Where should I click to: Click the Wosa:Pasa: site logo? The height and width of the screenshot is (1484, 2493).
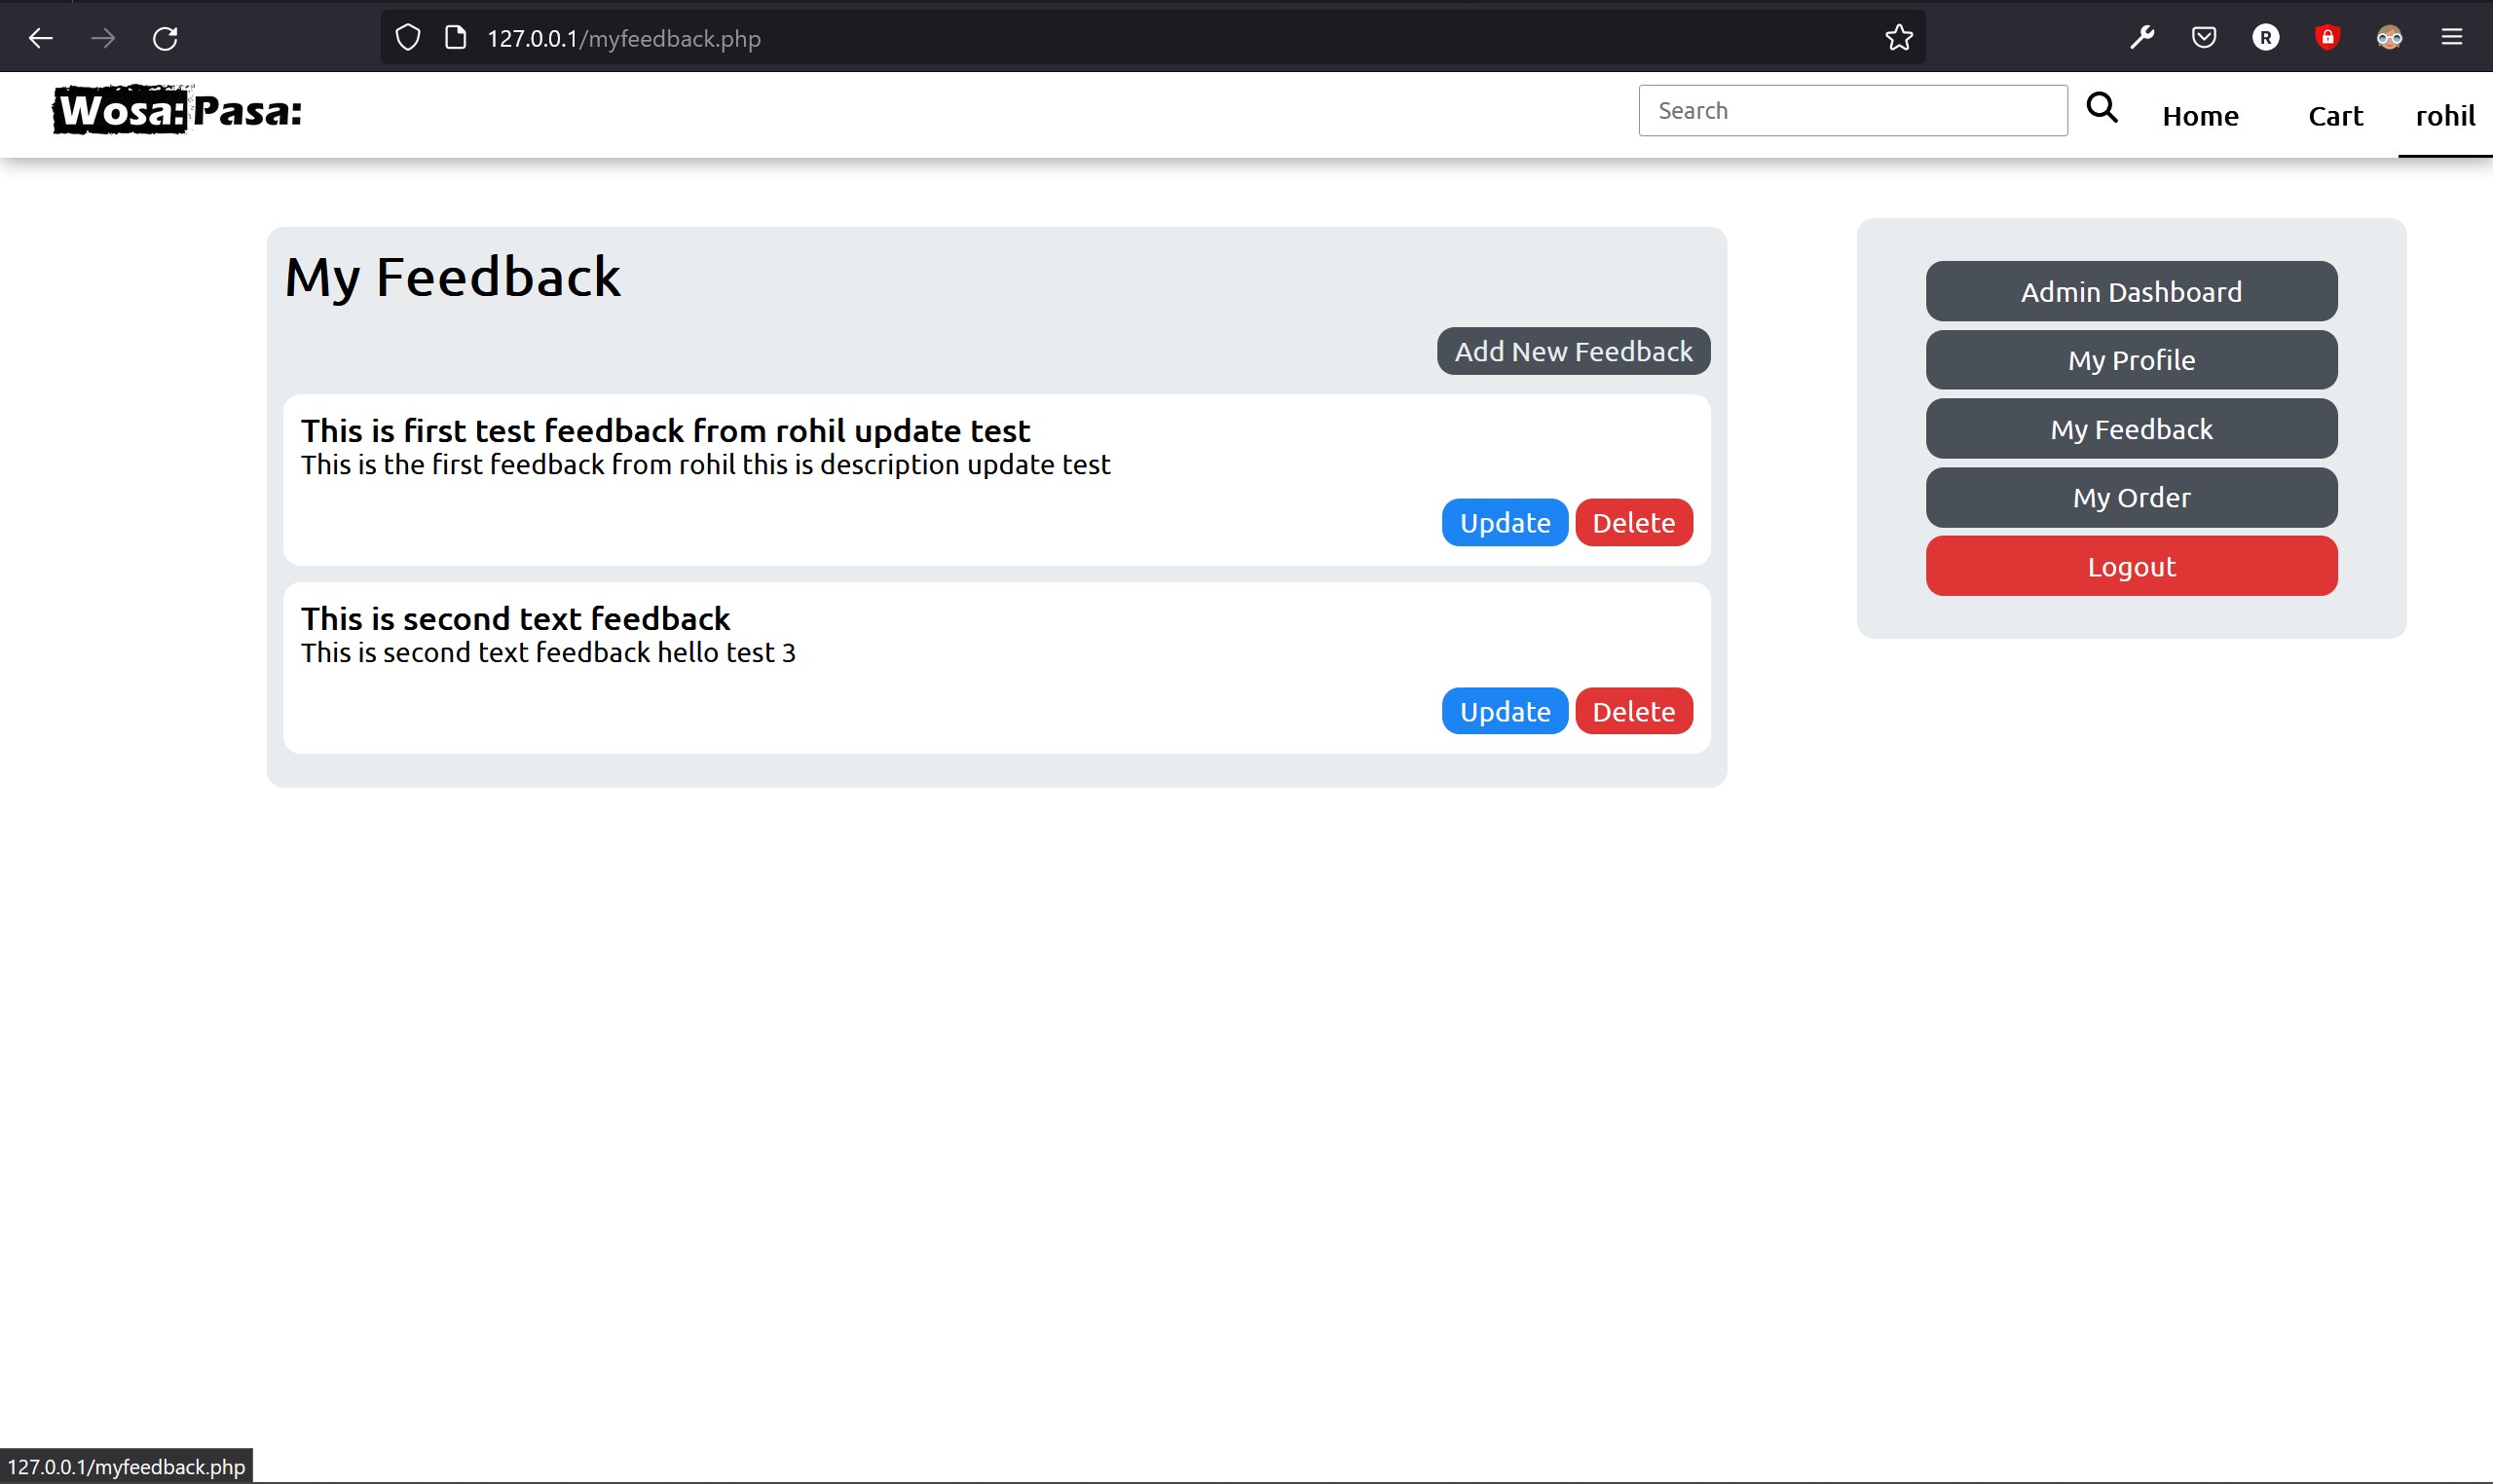point(177,110)
